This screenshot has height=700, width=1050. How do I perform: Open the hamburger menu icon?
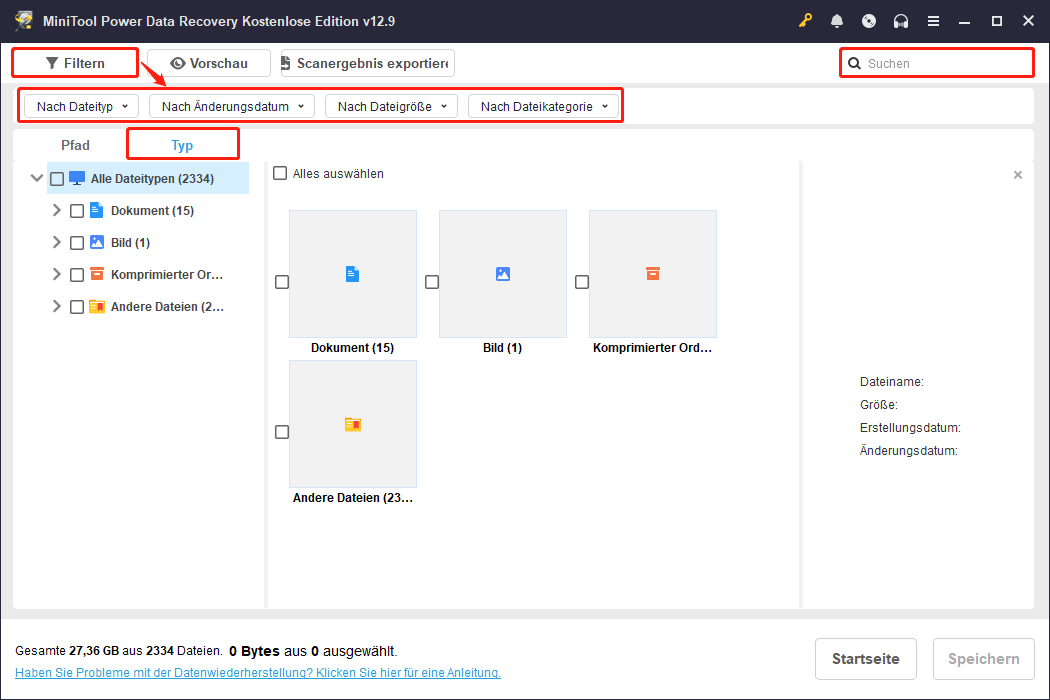tap(933, 21)
